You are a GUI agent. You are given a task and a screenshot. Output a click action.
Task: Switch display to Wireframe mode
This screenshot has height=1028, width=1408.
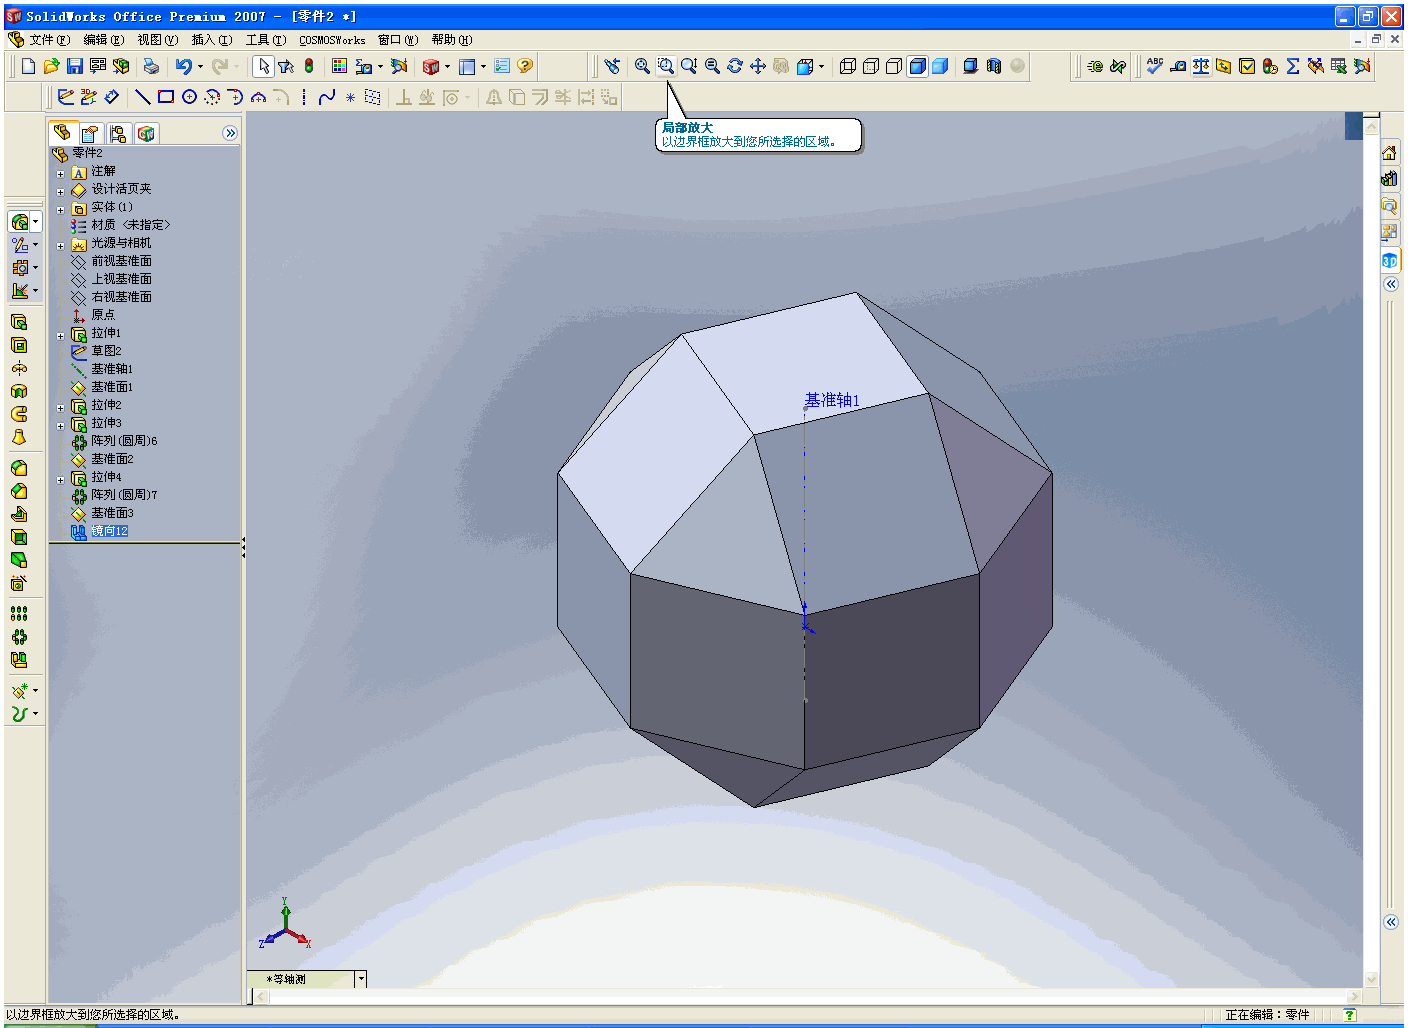848,66
